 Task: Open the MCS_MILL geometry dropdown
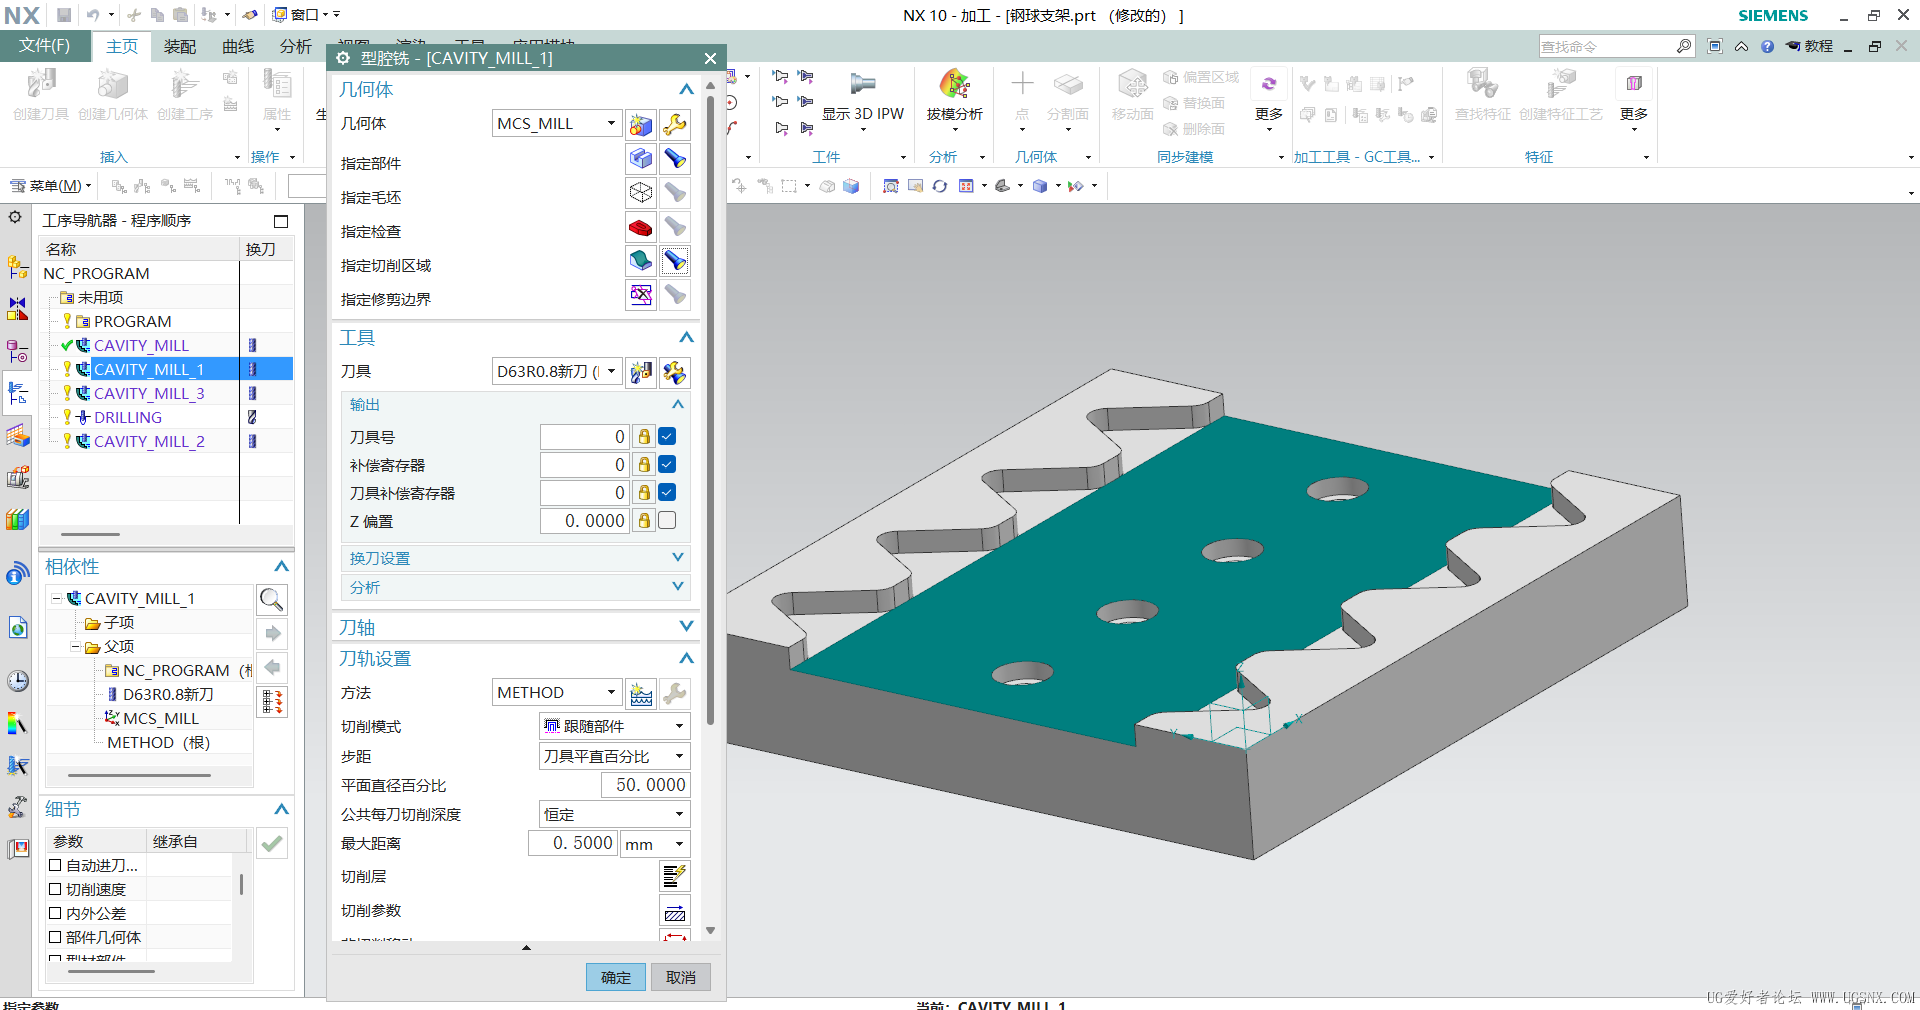click(557, 124)
